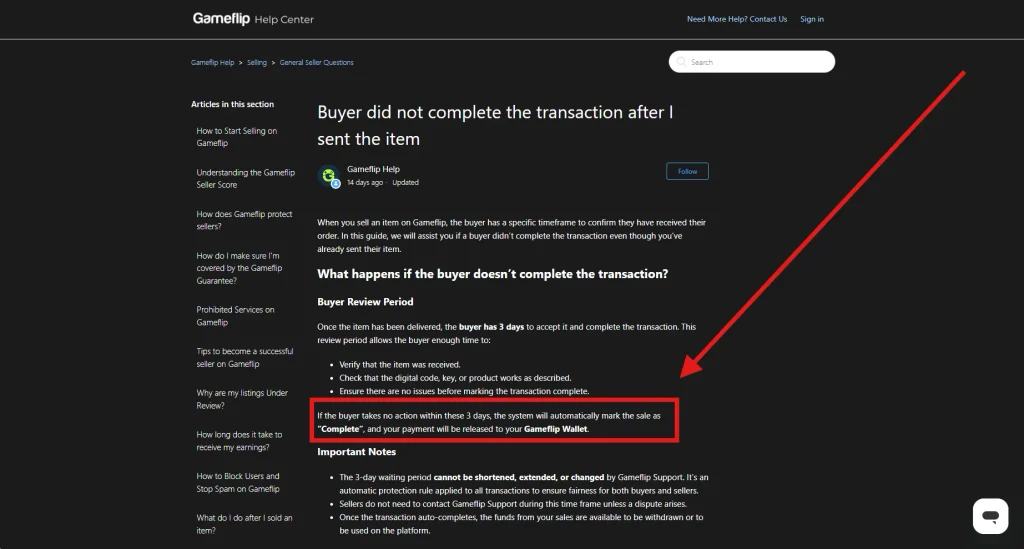Click 'Check that the digital code' bullet
Image resolution: width=1024 pixels, height=549 pixels.
point(455,378)
